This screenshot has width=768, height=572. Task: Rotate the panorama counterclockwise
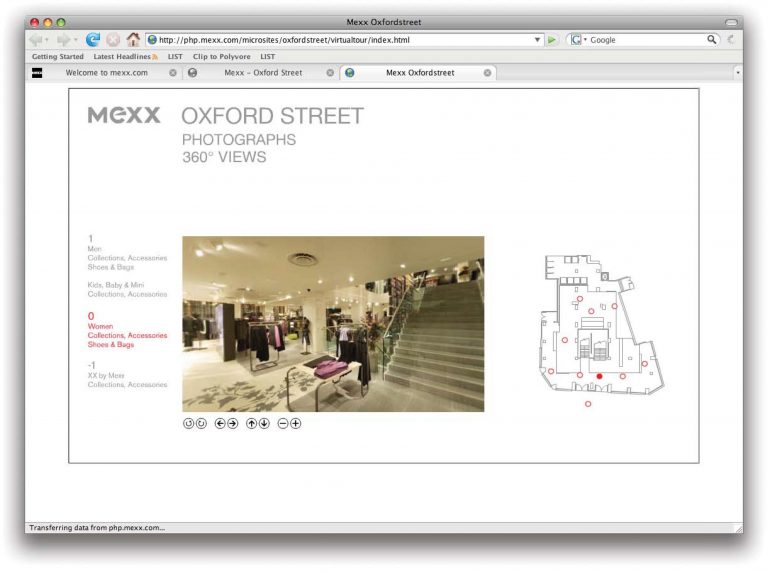188,423
